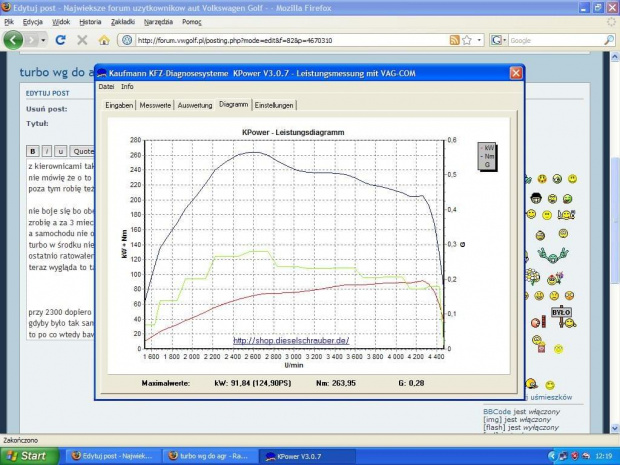Open the Zakładki menu
Image resolution: width=620 pixels, height=465 pixels.
point(123,22)
